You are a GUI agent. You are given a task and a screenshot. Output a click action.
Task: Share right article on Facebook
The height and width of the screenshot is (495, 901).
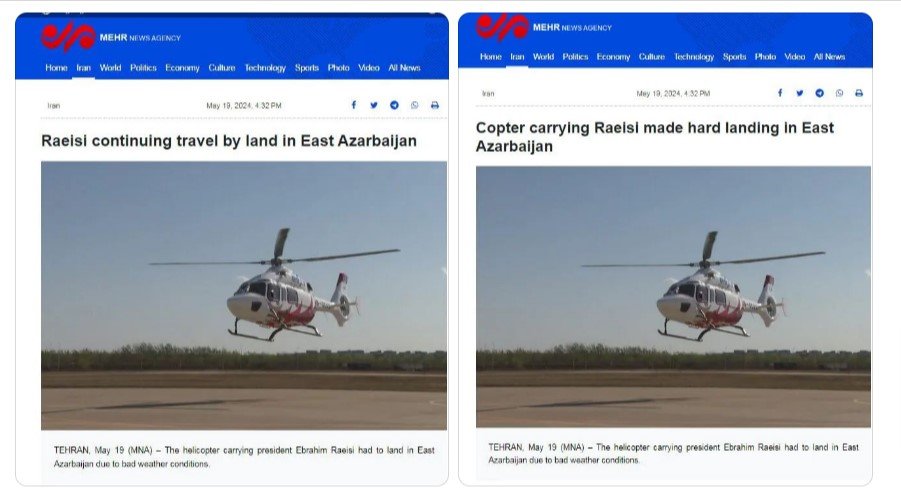780,93
